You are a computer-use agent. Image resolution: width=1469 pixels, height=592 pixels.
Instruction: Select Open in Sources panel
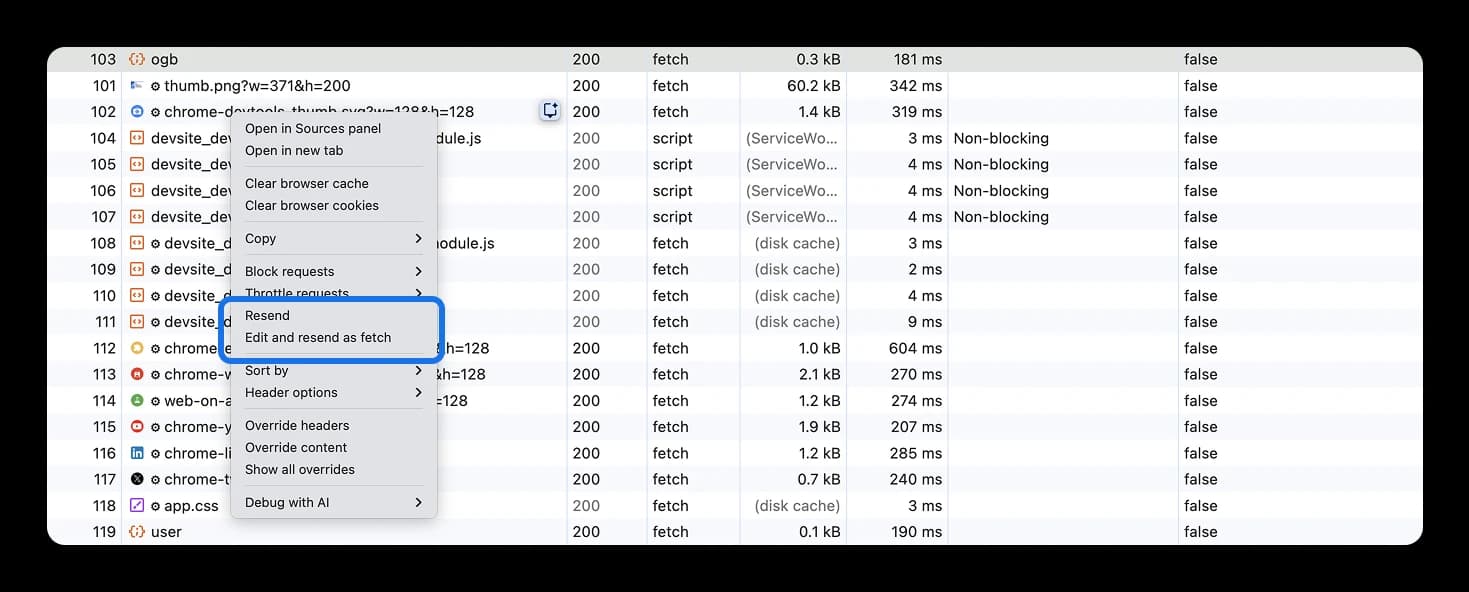click(313, 128)
